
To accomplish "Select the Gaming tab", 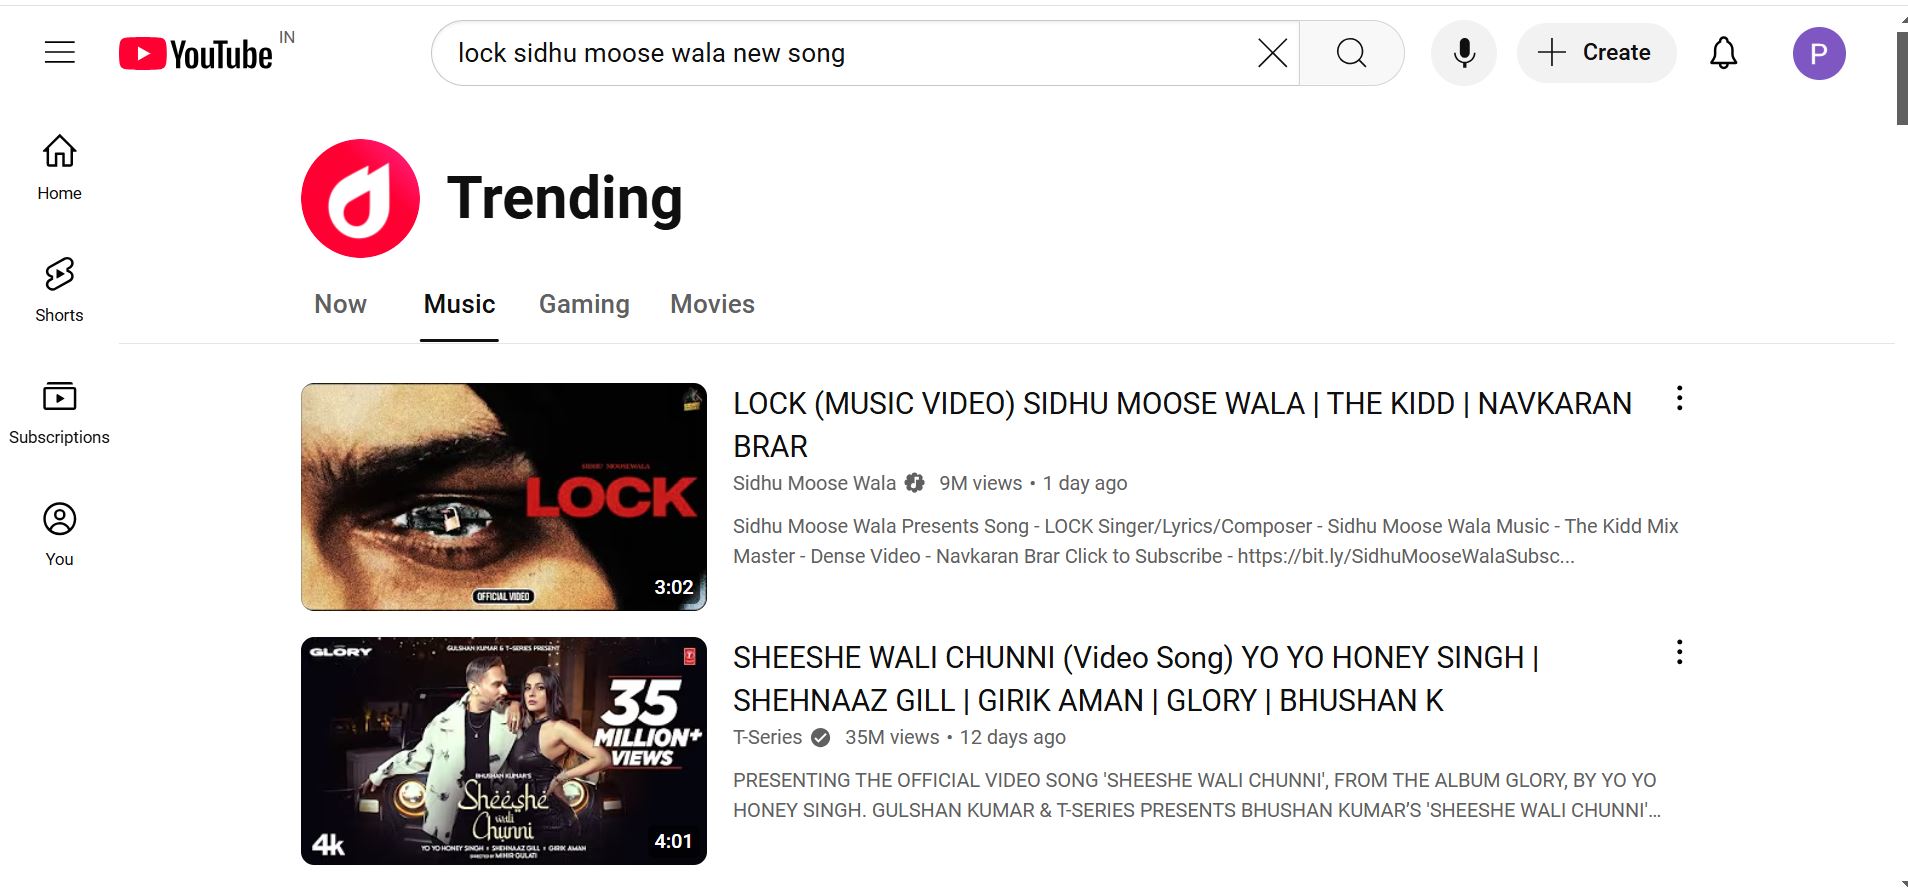I will pyautogui.click(x=584, y=304).
